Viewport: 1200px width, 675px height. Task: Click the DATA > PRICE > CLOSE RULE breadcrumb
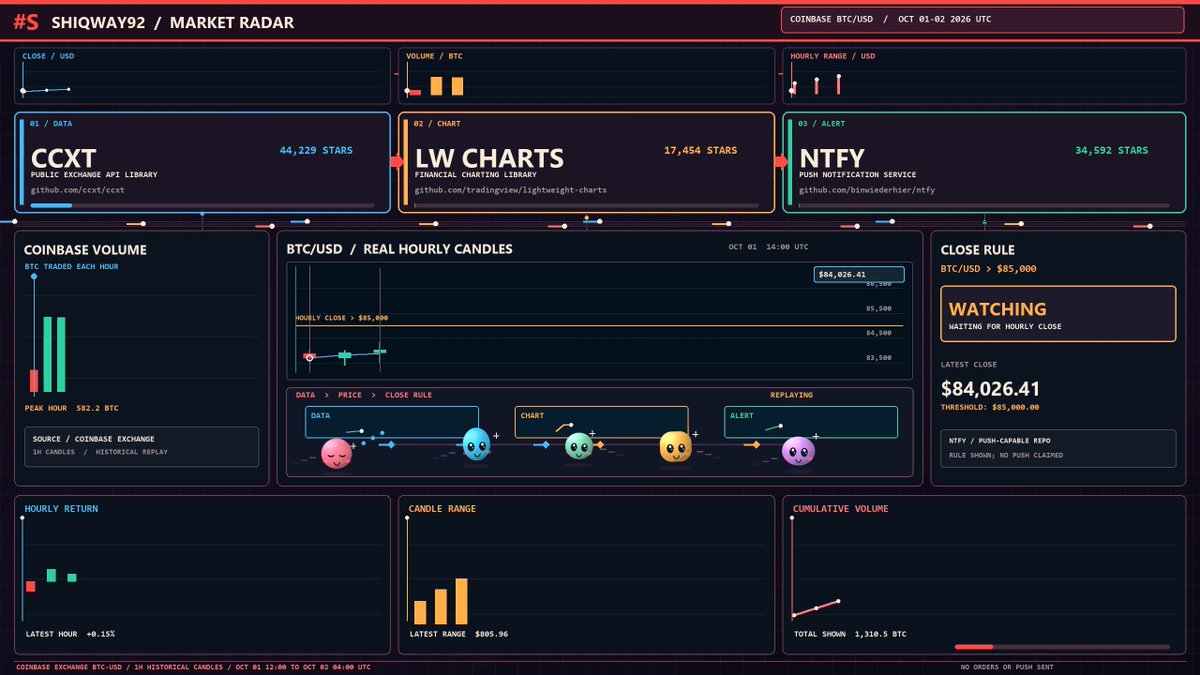point(364,395)
